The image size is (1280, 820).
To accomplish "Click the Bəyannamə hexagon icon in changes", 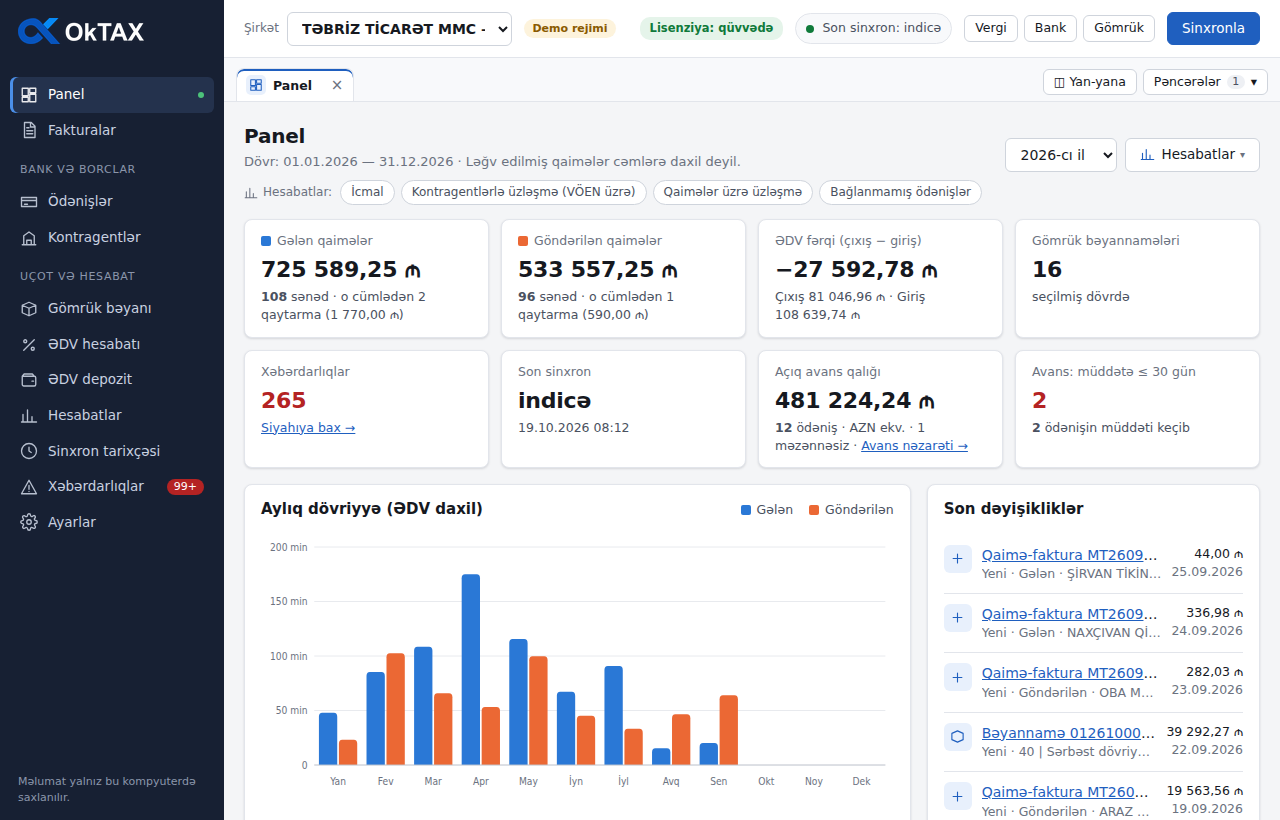I will (x=958, y=737).
